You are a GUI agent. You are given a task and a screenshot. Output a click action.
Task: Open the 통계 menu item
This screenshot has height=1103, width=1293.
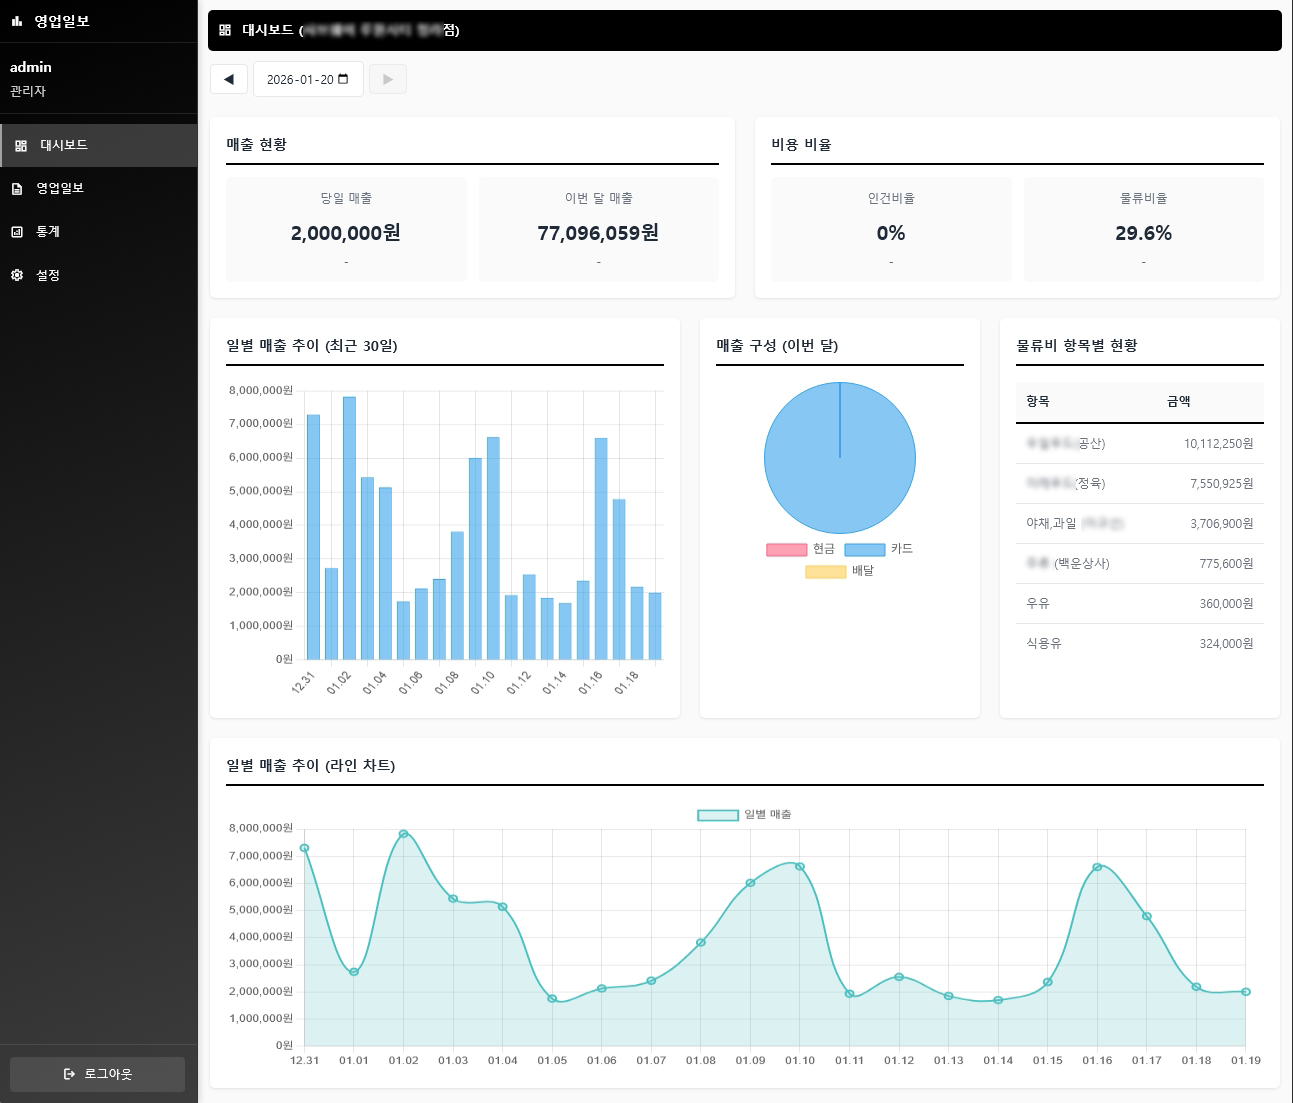click(48, 232)
